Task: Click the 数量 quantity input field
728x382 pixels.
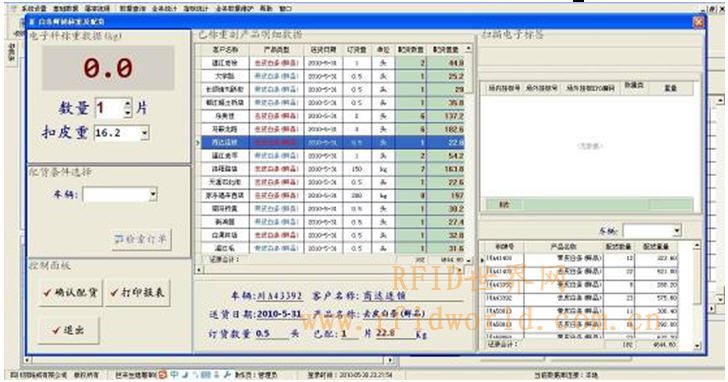Action: (110, 108)
